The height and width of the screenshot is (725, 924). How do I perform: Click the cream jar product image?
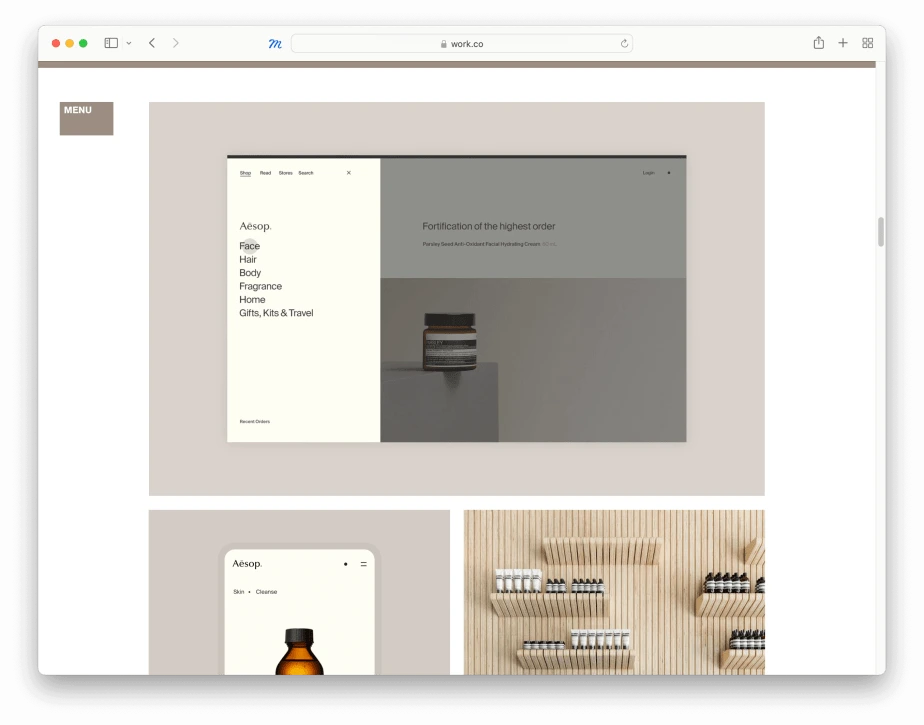click(450, 342)
